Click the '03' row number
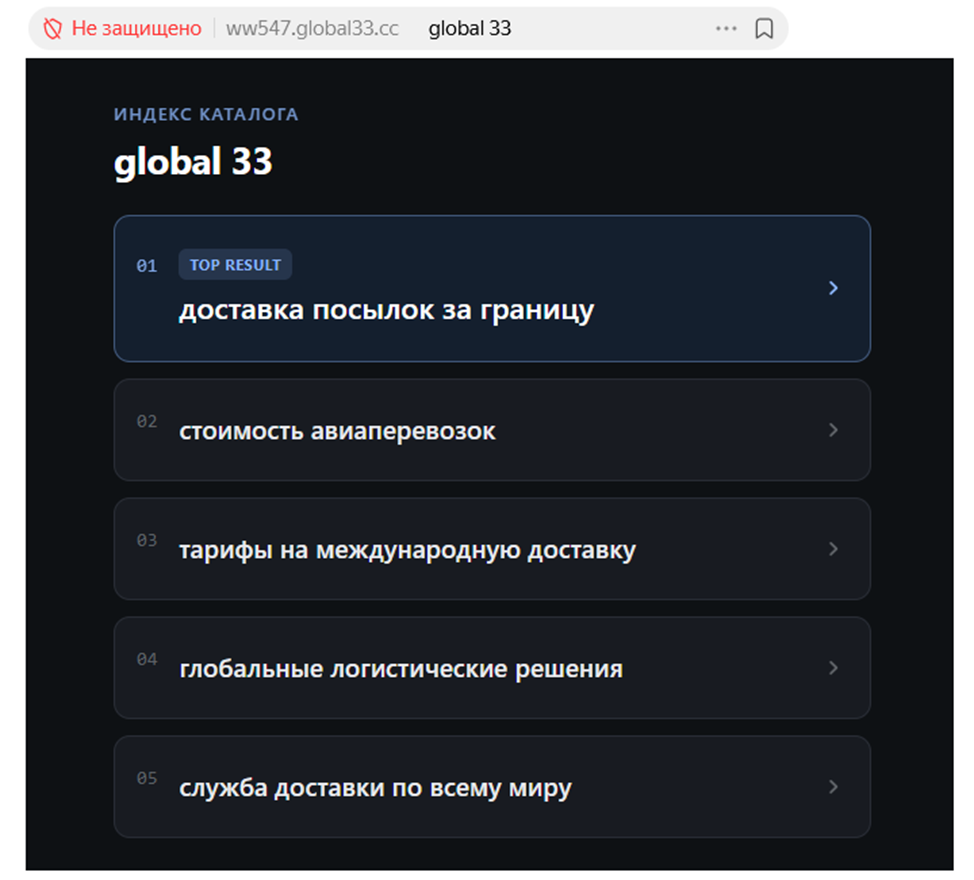974x880 pixels. pos(147,540)
